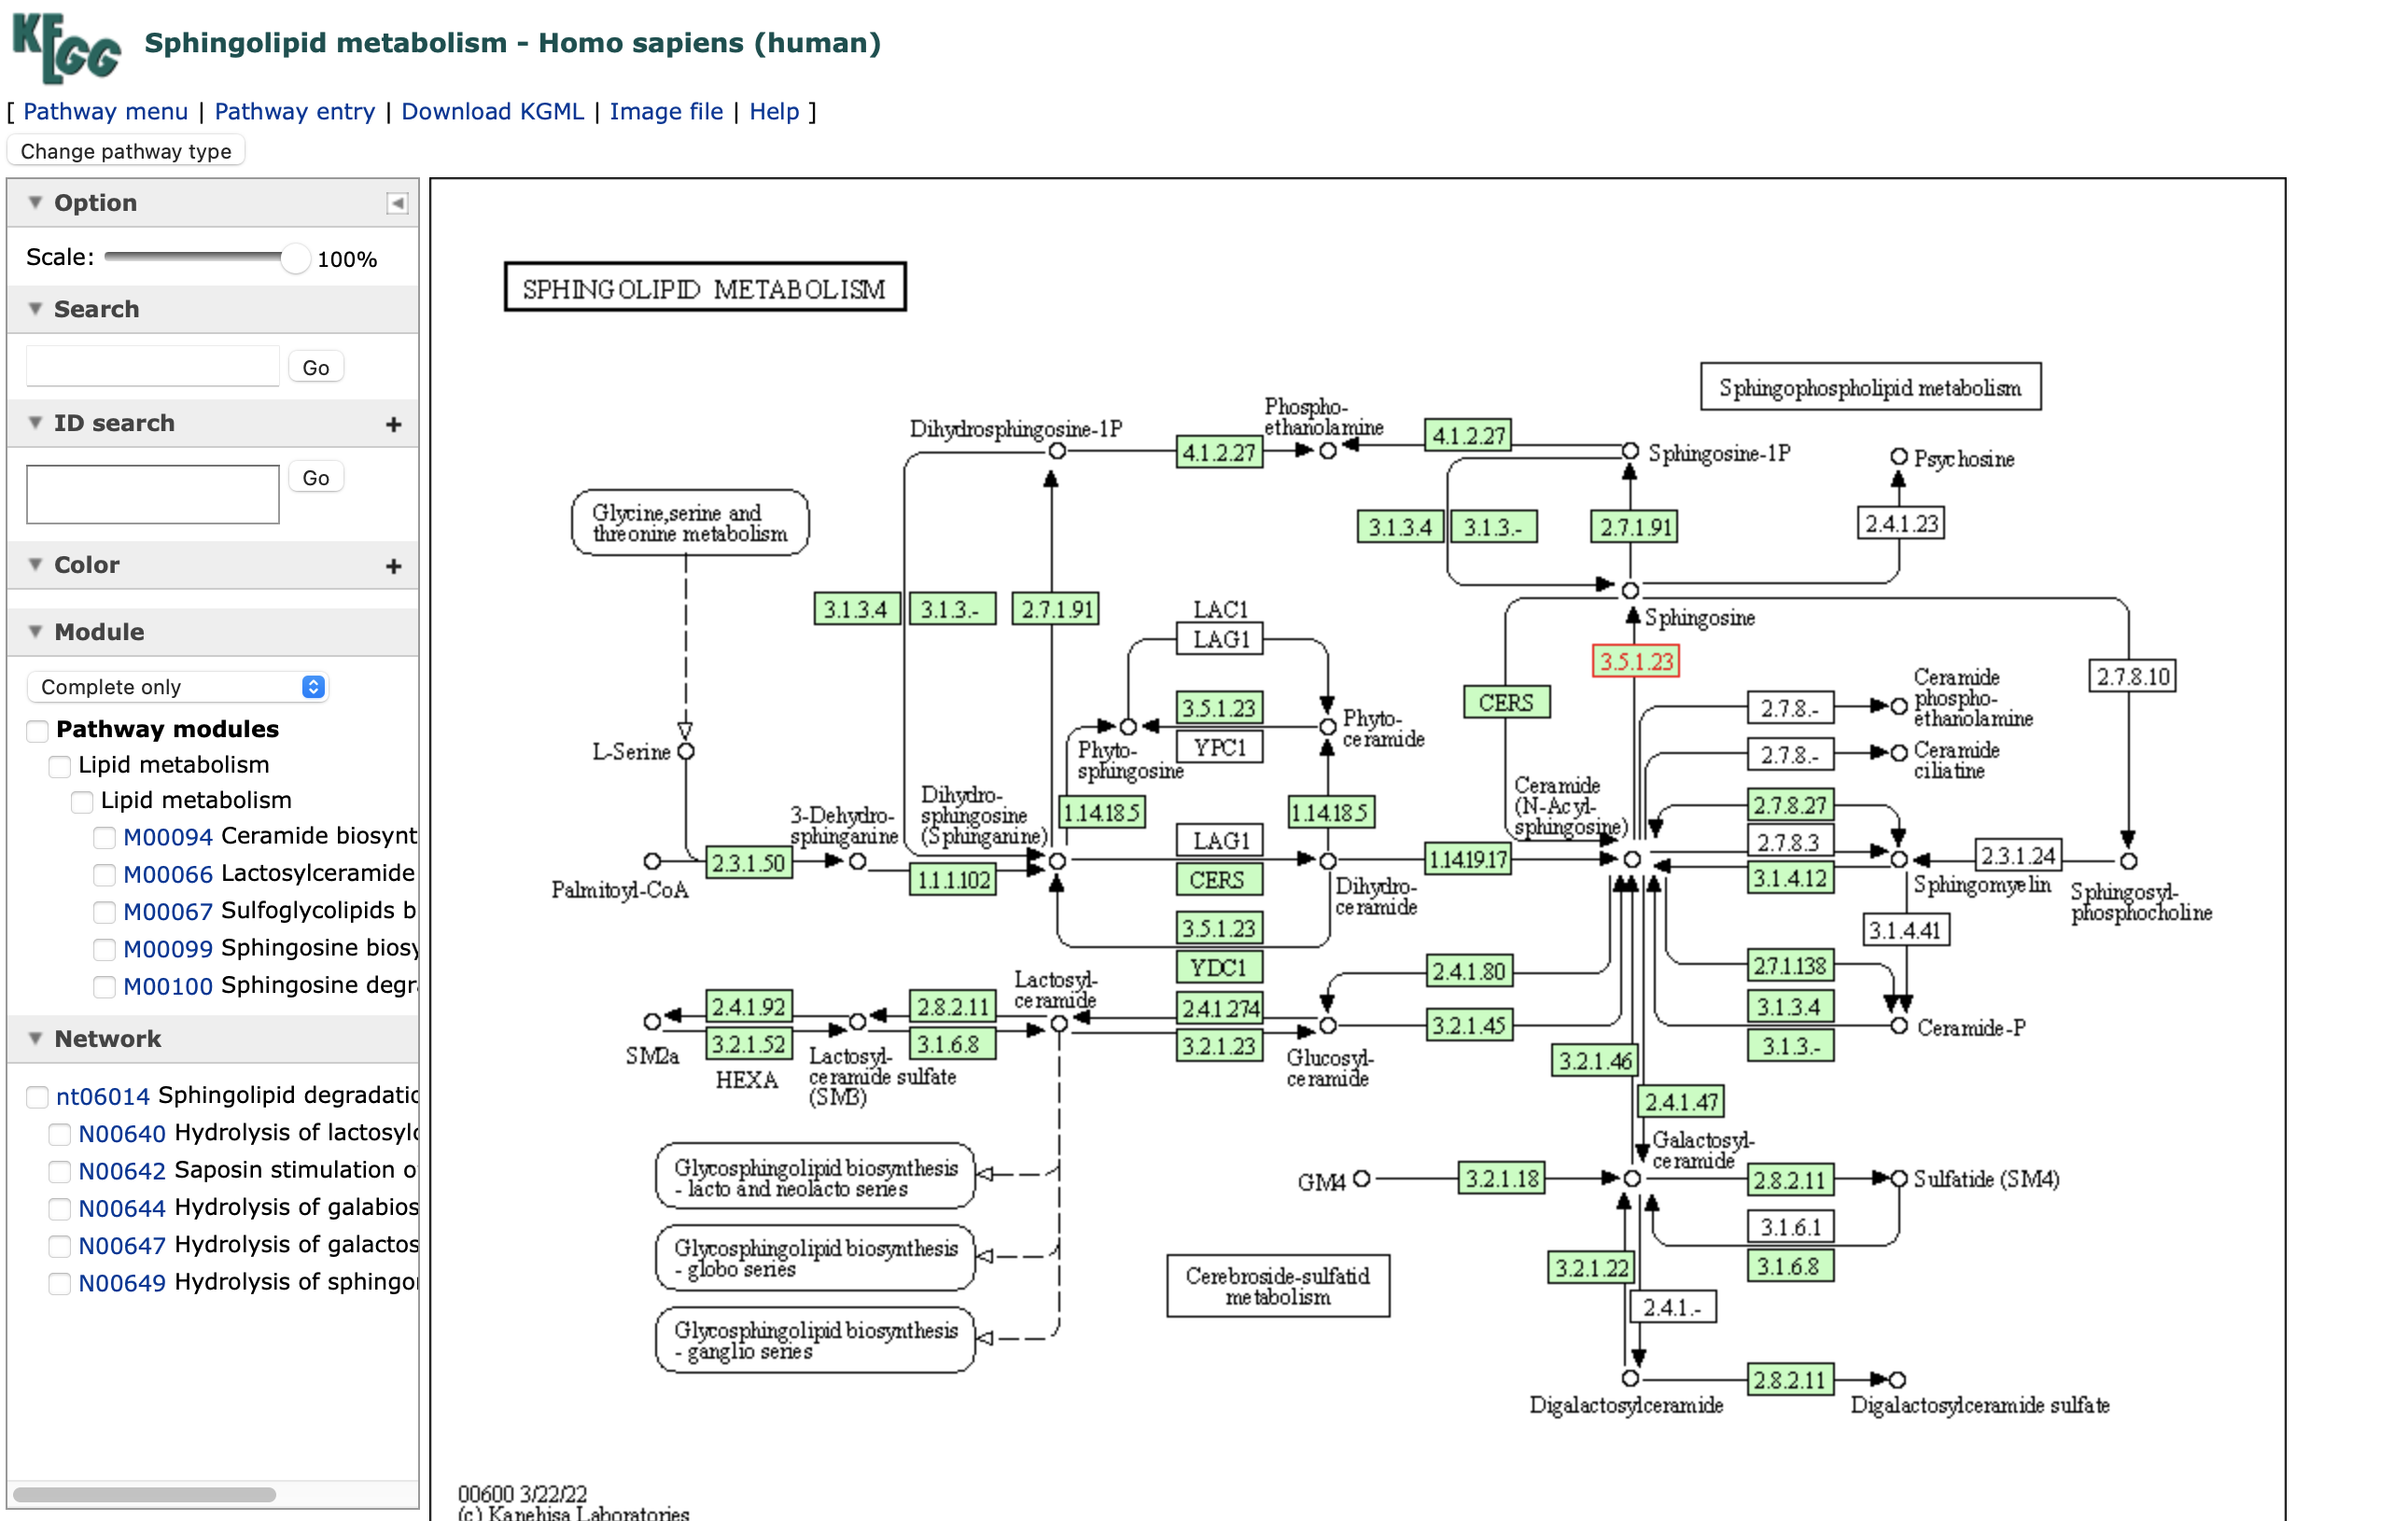Screen dimensions: 2408x1521
Task: Check the Pathway modules checkbox
Action: [37, 731]
